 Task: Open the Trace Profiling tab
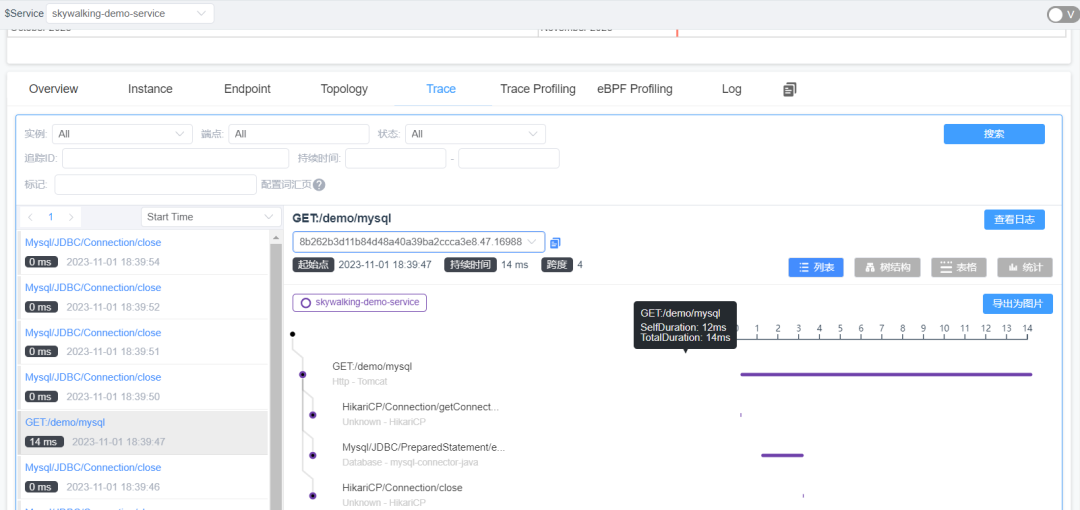click(538, 89)
